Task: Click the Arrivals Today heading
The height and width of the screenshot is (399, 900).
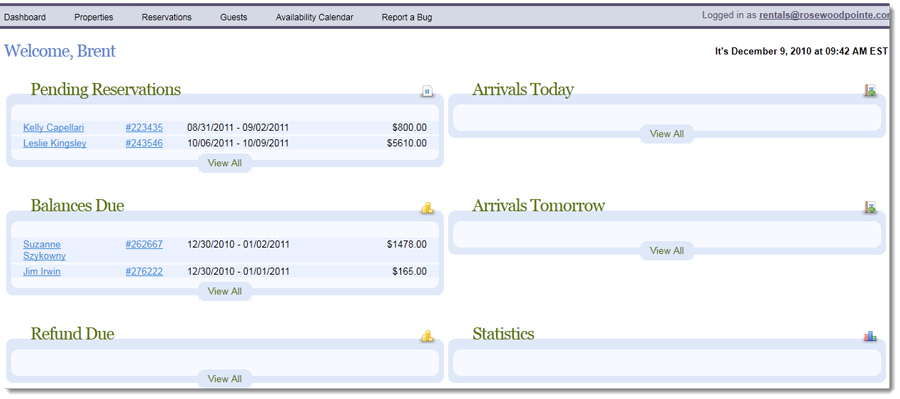Action: (523, 90)
